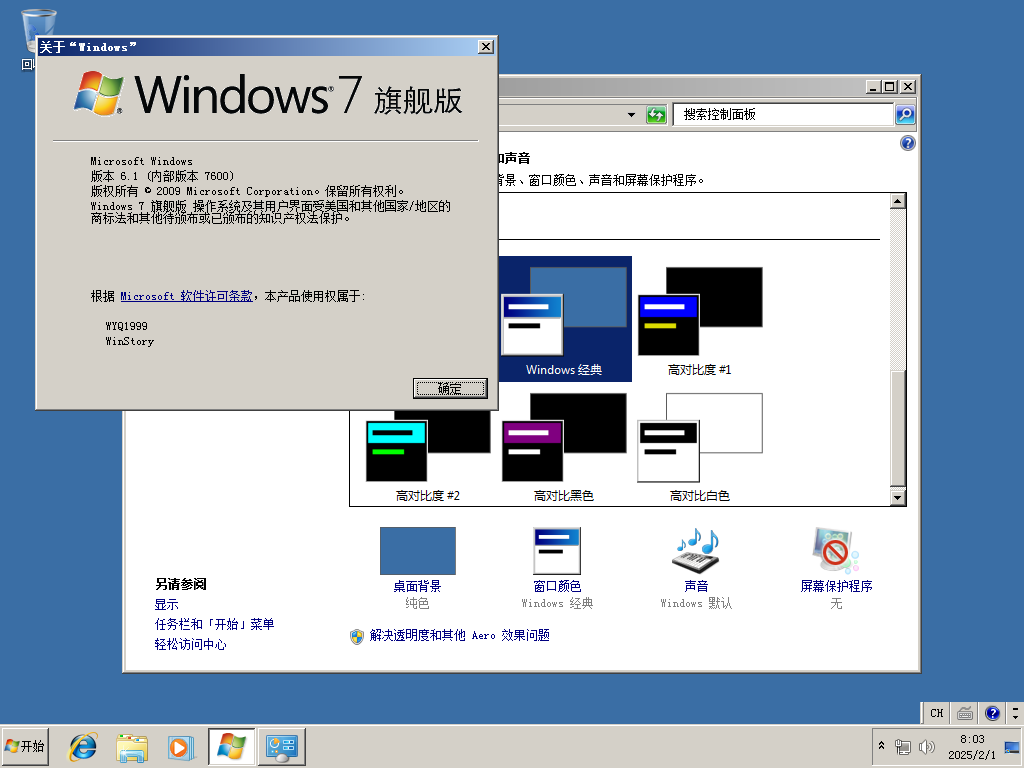The width and height of the screenshot is (1024, 768).
Task: Click the search magnifier icon in control panel
Action: (905, 114)
